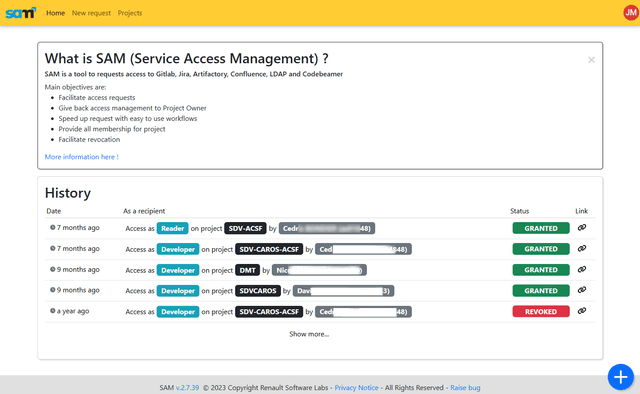Open link icon for DMT Developer request
The image size is (640, 394).
[582, 269]
